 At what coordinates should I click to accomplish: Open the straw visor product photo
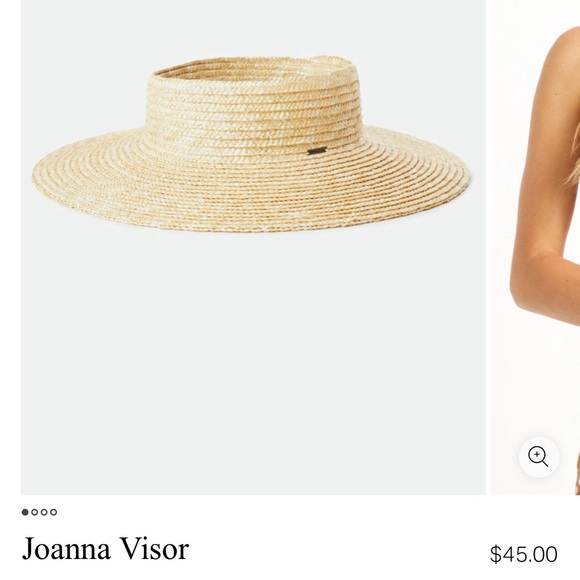253,247
